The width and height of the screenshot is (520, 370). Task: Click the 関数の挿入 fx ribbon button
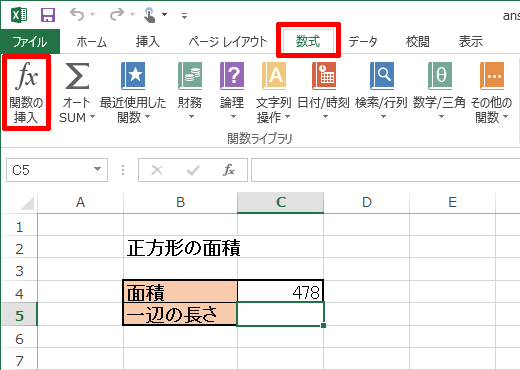(x=26, y=92)
